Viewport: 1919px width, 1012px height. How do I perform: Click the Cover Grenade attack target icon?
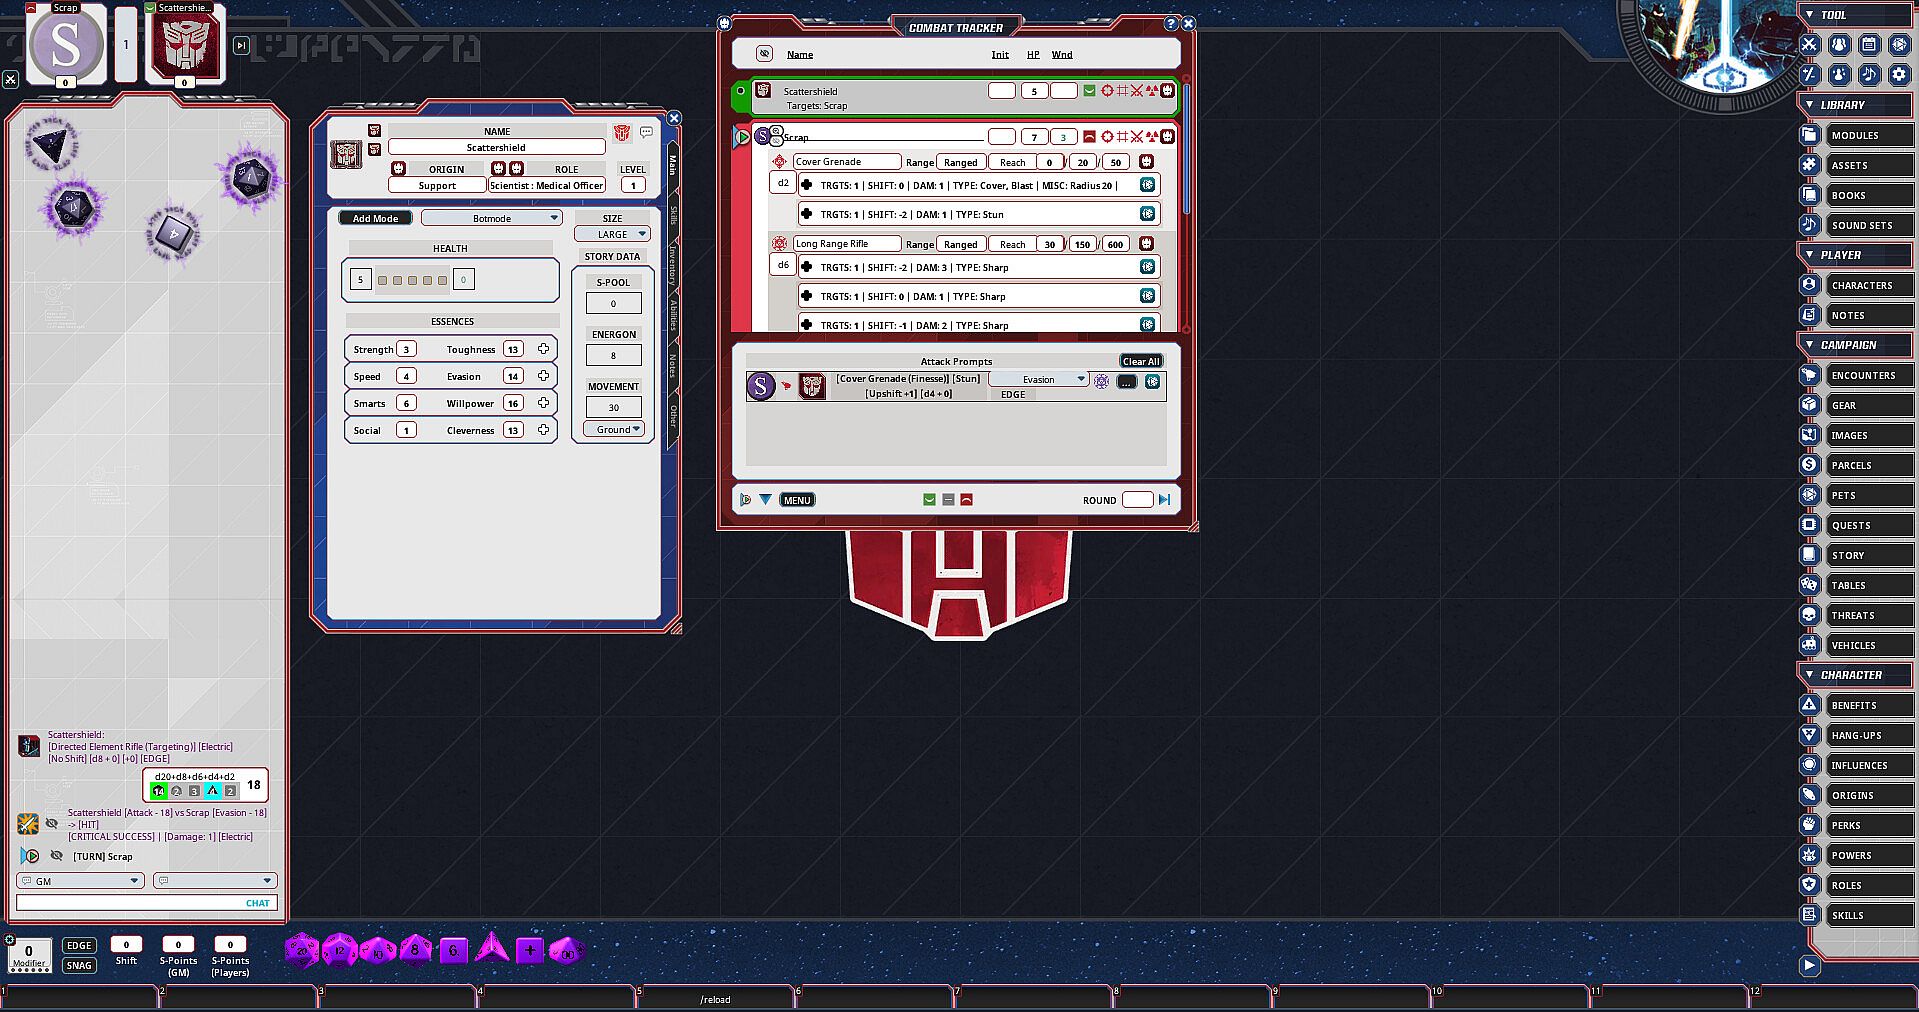(x=780, y=162)
